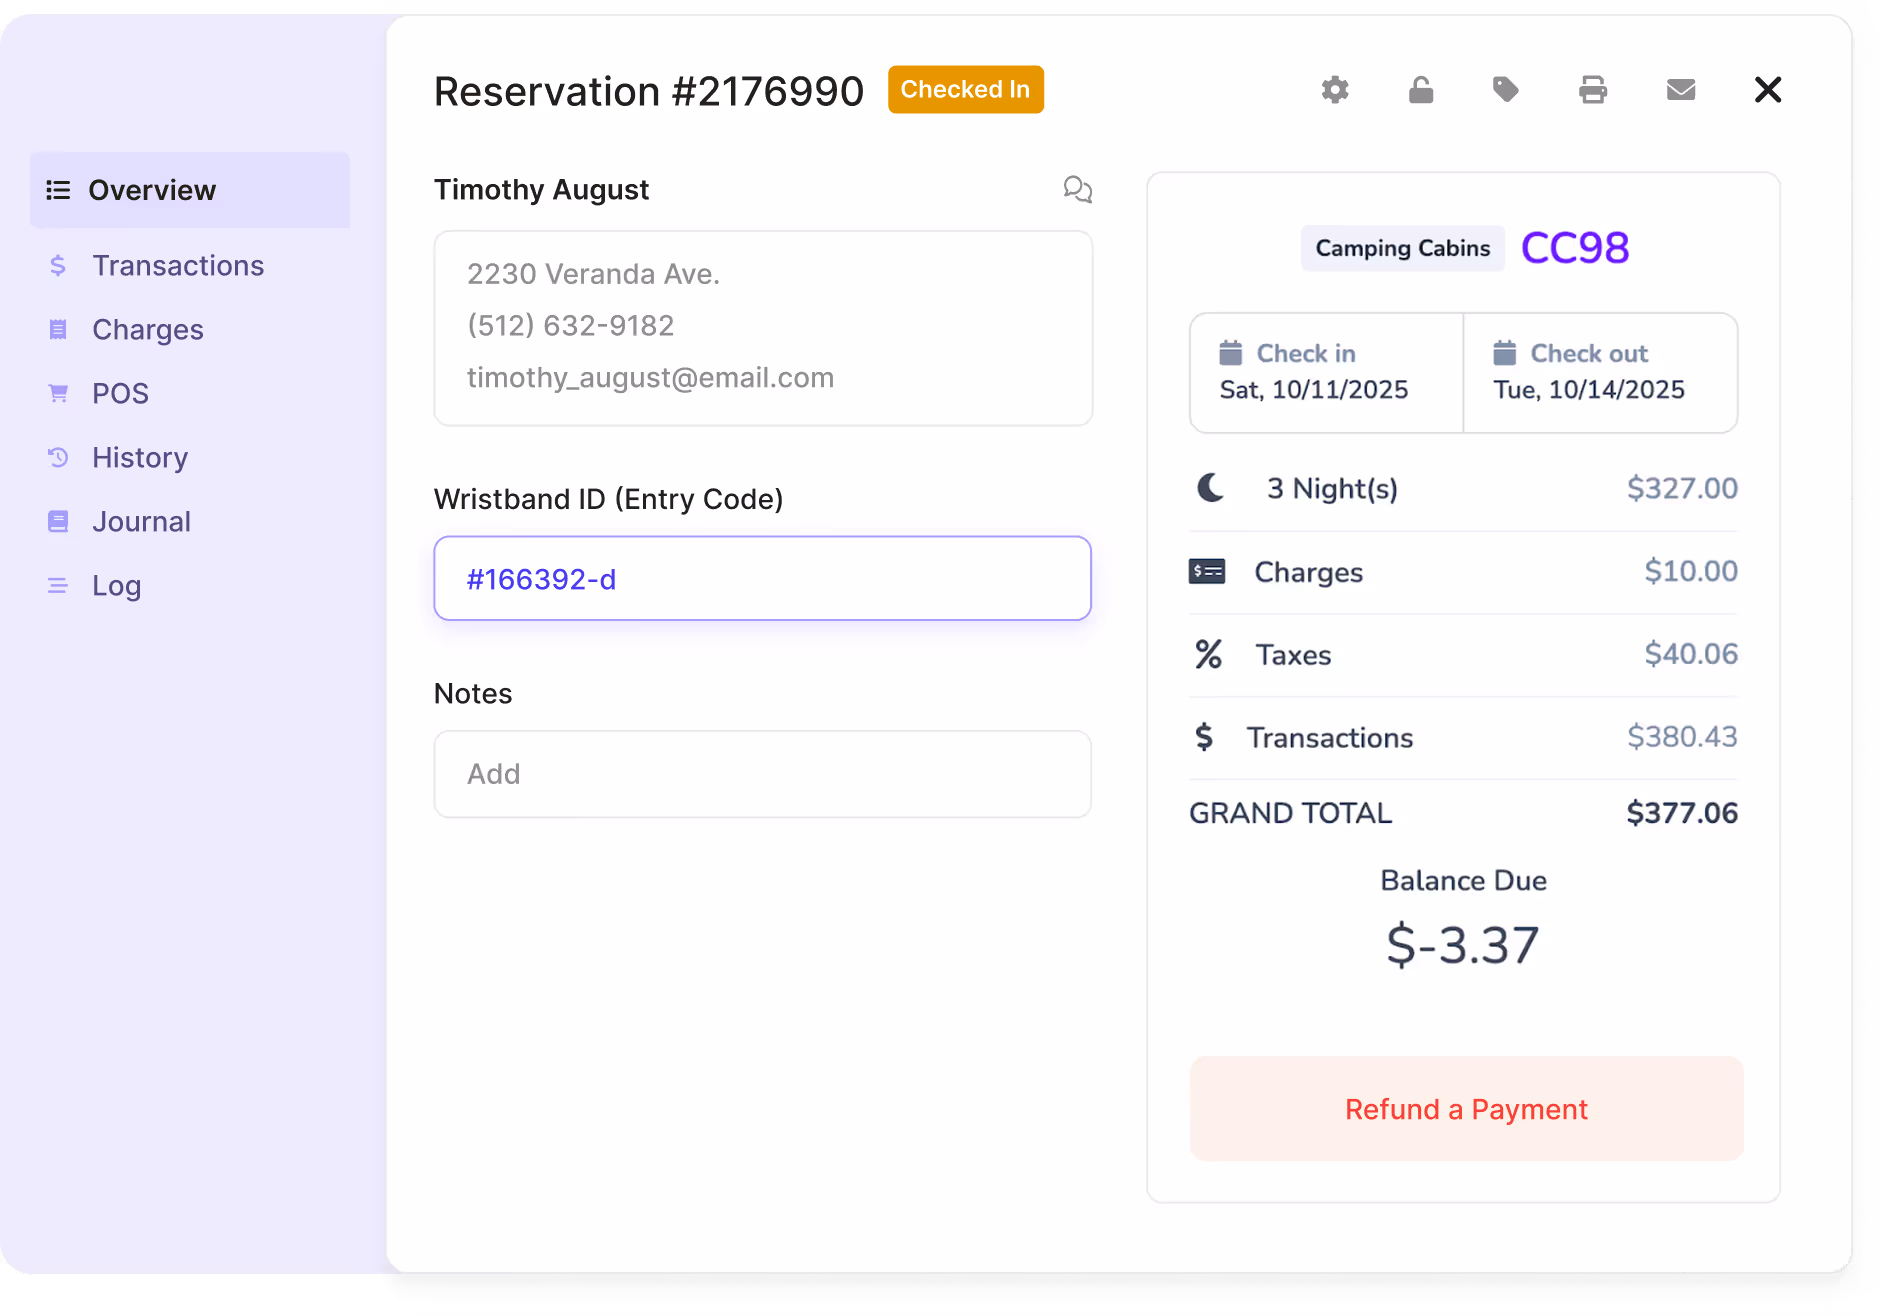Click the card icon next to Charges
The height and width of the screenshot is (1316, 1881).
(1208, 571)
